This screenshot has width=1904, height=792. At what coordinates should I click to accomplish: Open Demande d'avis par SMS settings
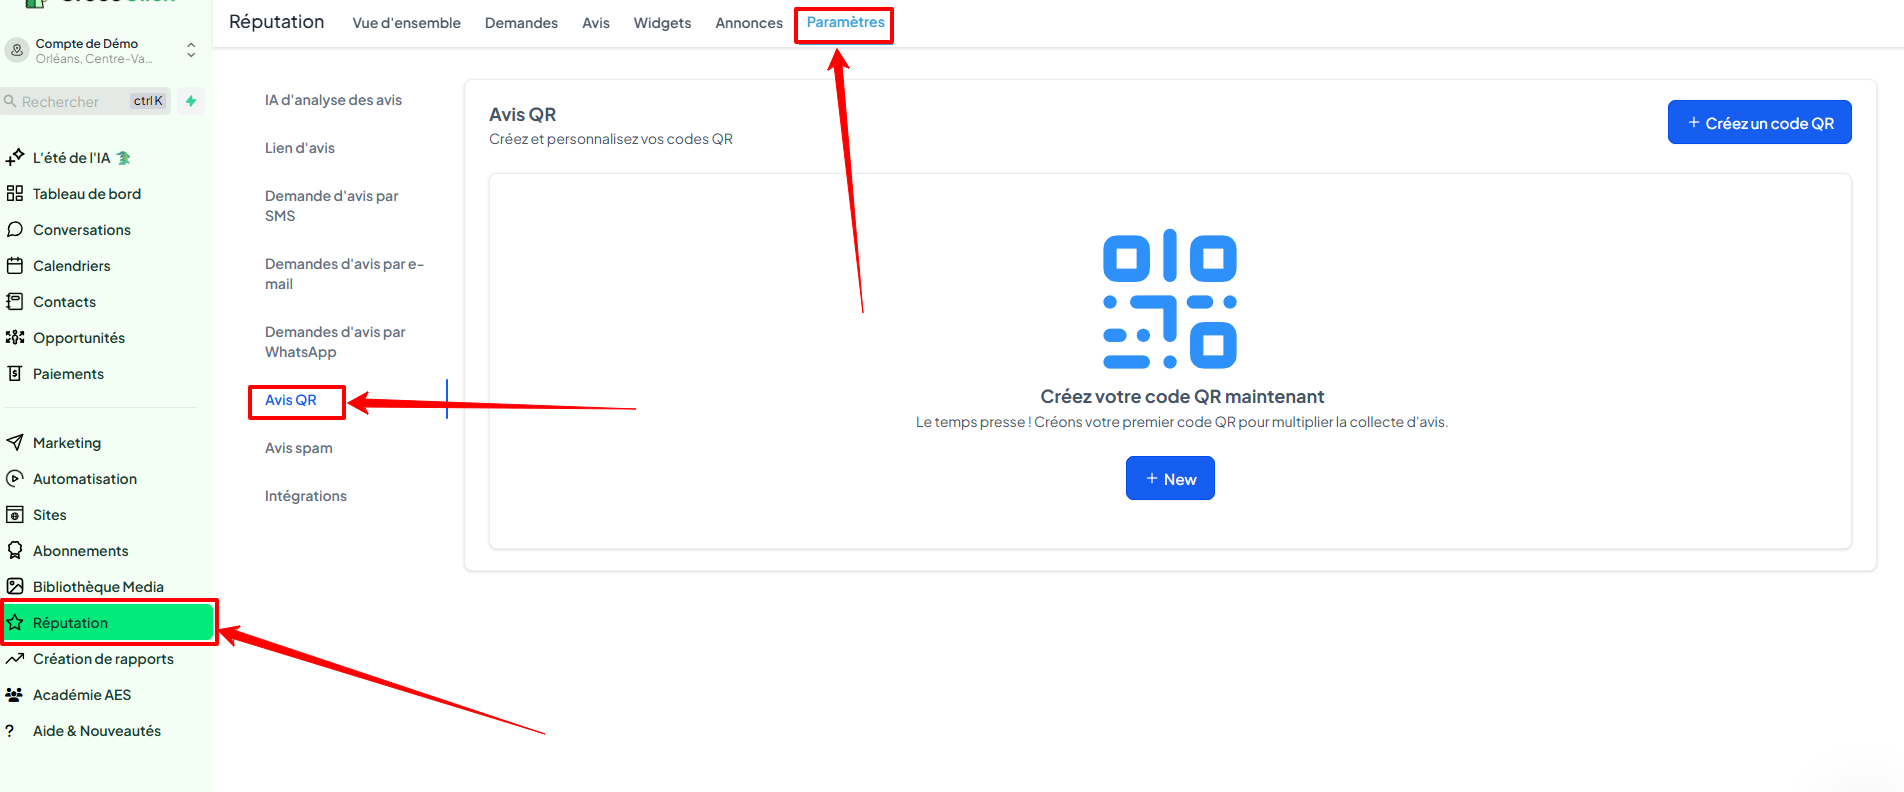tap(331, 206)
